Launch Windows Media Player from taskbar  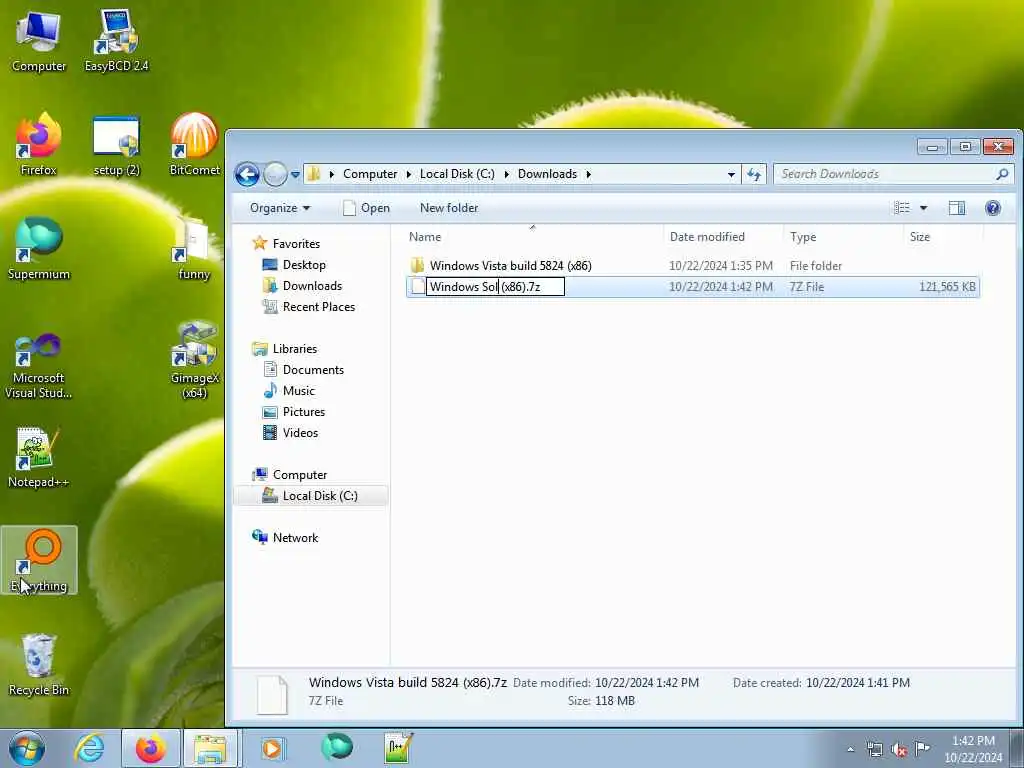[x=272, y=748]
